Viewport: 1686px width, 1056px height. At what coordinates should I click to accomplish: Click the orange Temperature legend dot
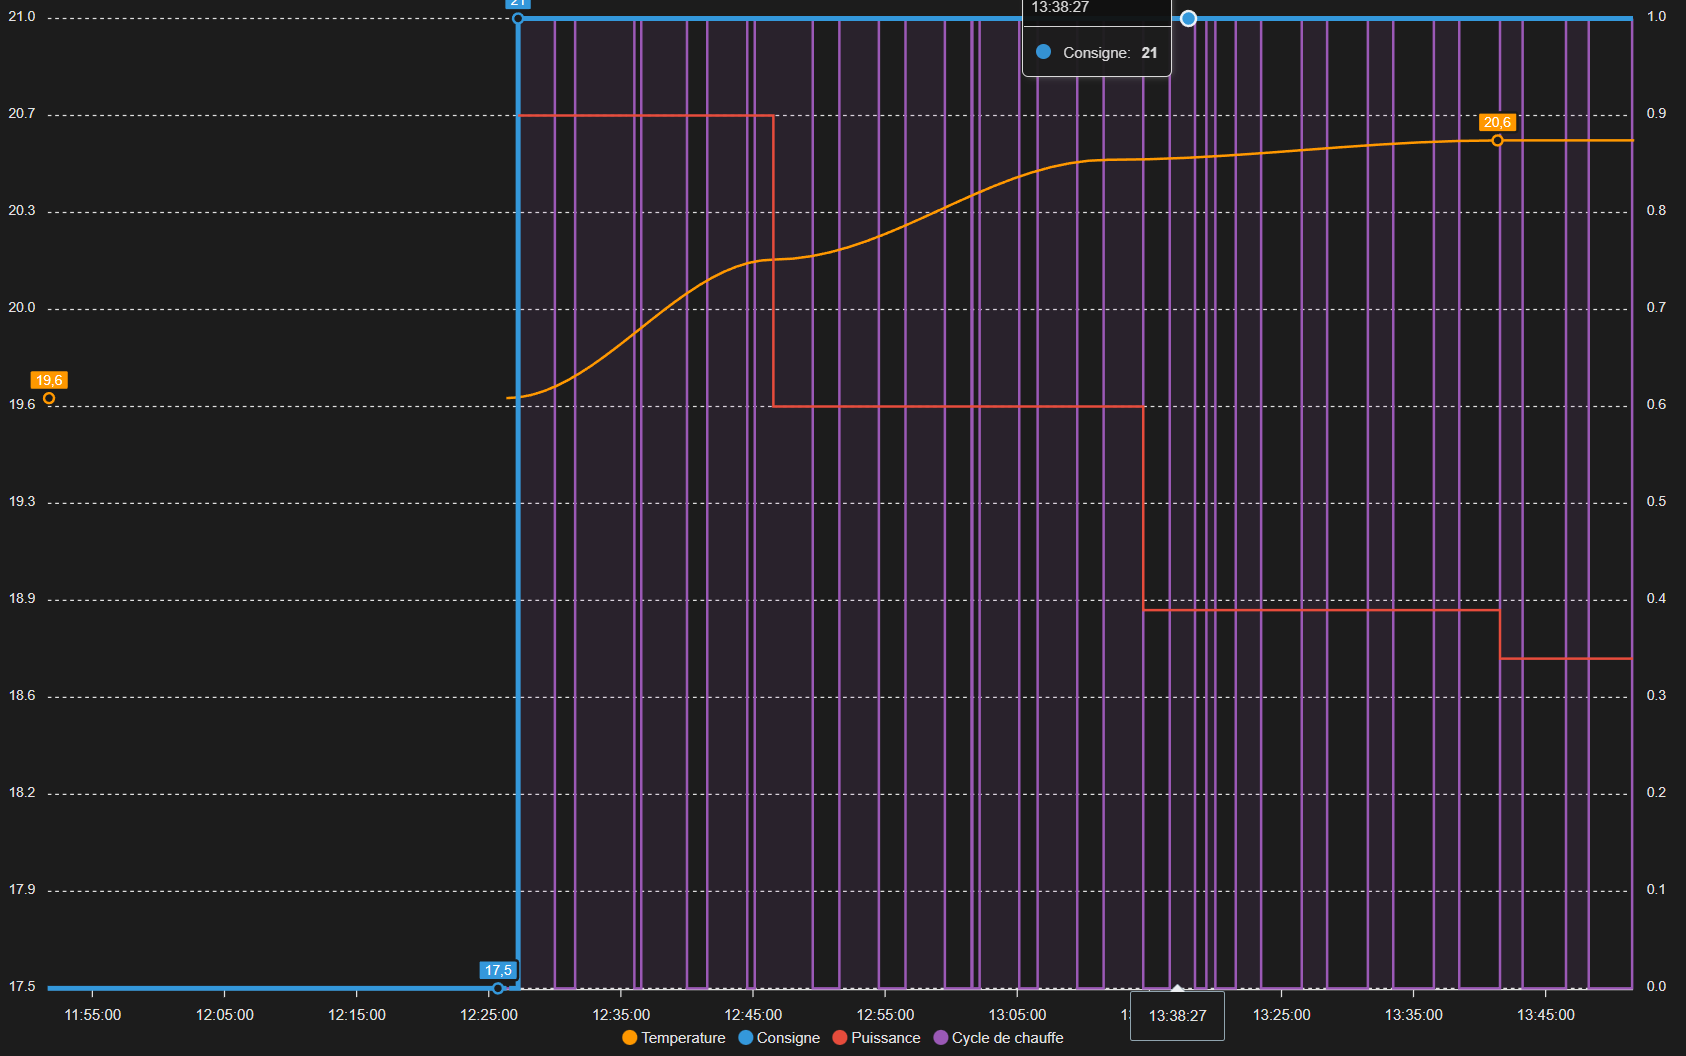tap(629, 1038)
